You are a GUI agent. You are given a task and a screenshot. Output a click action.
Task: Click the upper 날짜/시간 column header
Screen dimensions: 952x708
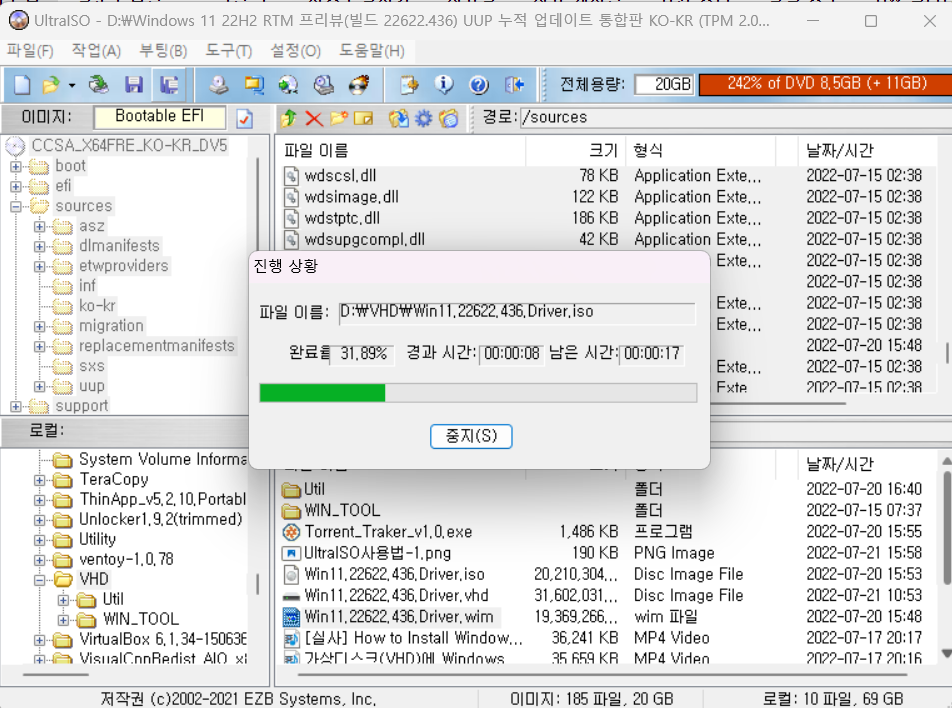pyautogui.click(x=867, y=151)
